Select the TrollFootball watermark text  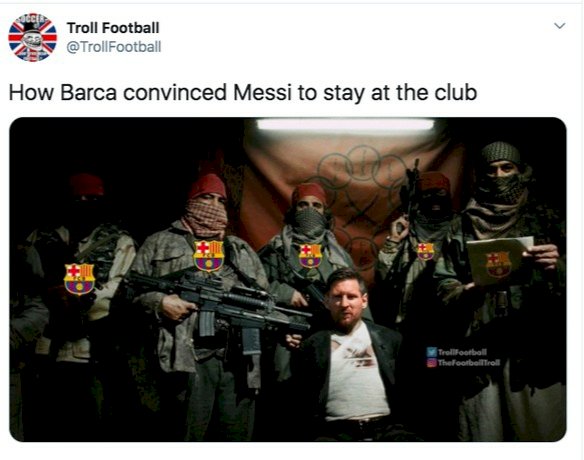click(462, 352)
